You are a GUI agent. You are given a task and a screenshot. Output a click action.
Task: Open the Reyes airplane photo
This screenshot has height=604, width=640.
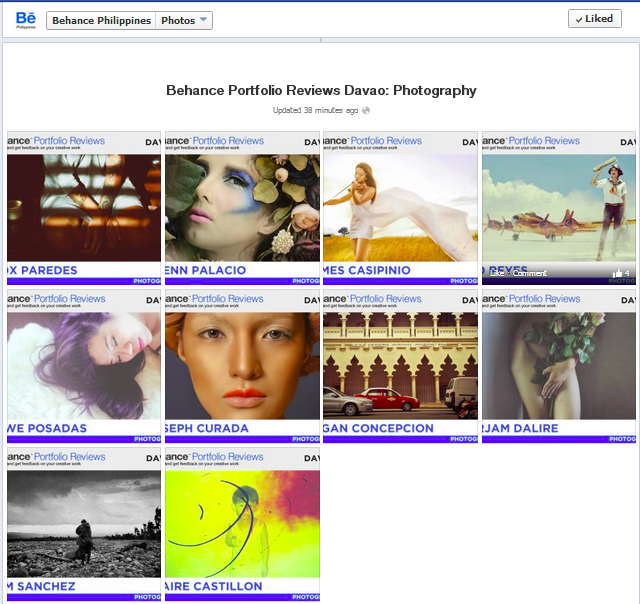[x=558, y=205]
